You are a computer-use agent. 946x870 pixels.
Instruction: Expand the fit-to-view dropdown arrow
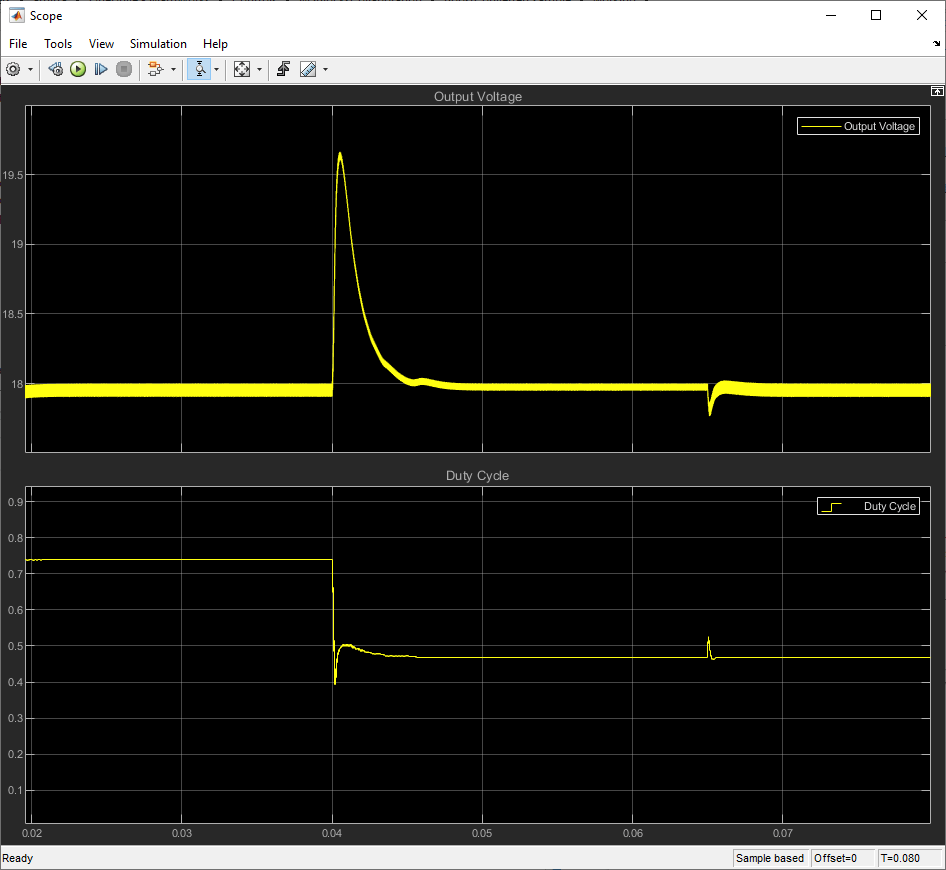coord(258,69)
